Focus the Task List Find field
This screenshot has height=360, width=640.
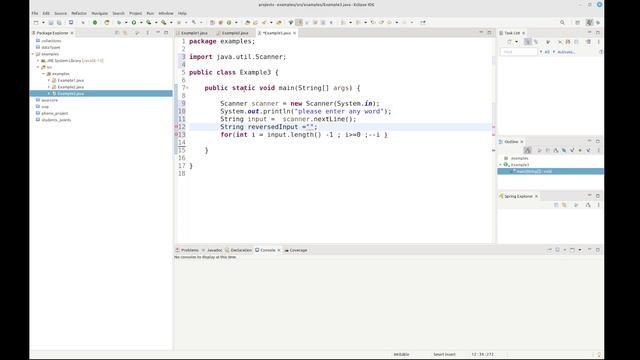coord(519,52)
